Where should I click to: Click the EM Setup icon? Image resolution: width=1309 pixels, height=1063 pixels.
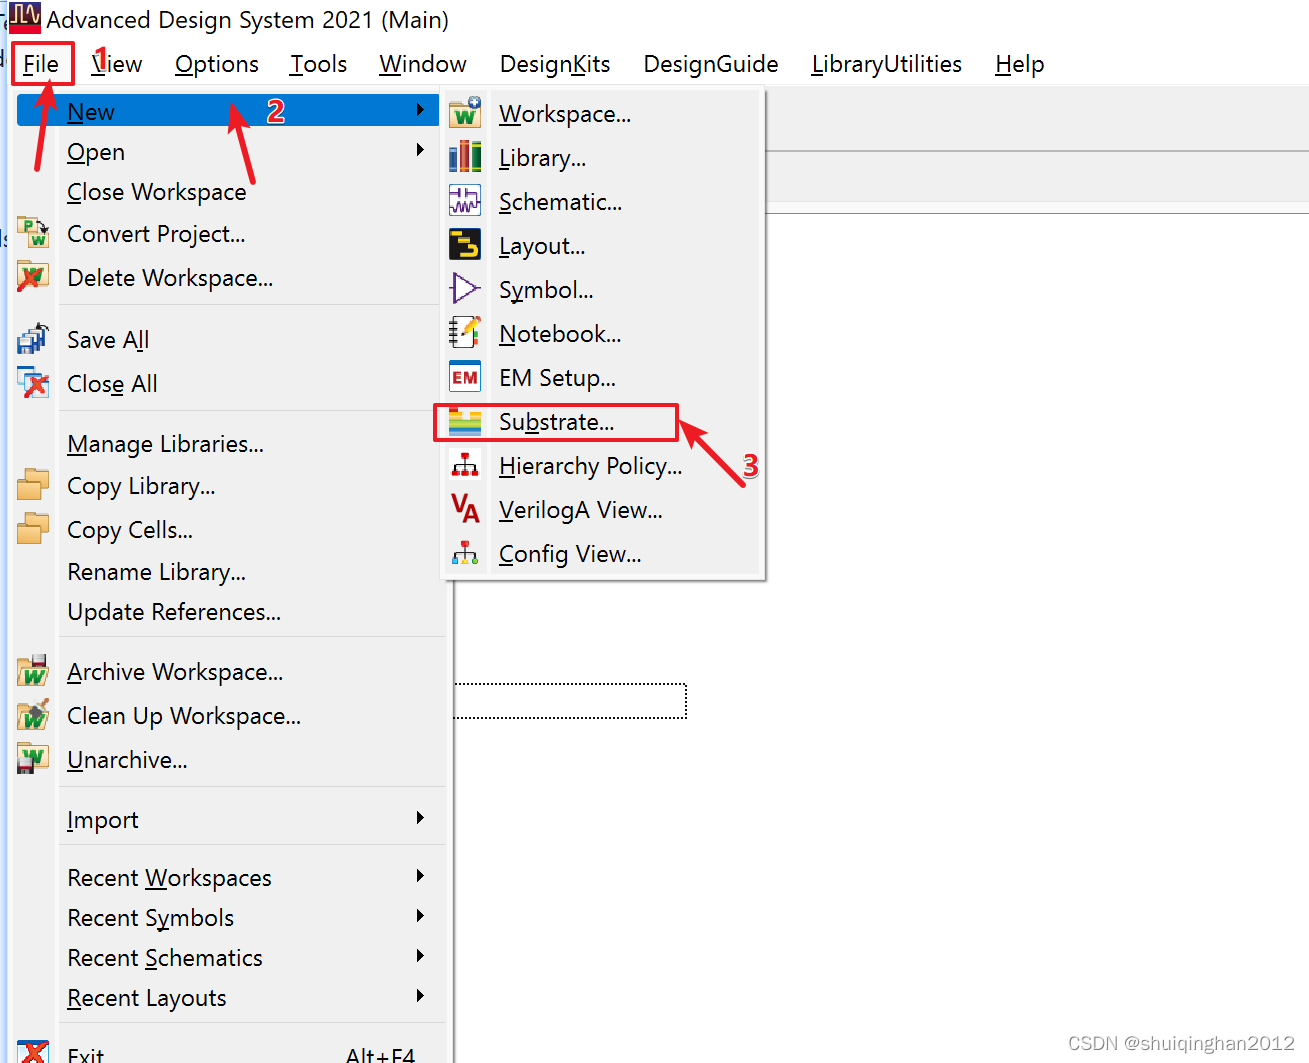coord(465,377)
